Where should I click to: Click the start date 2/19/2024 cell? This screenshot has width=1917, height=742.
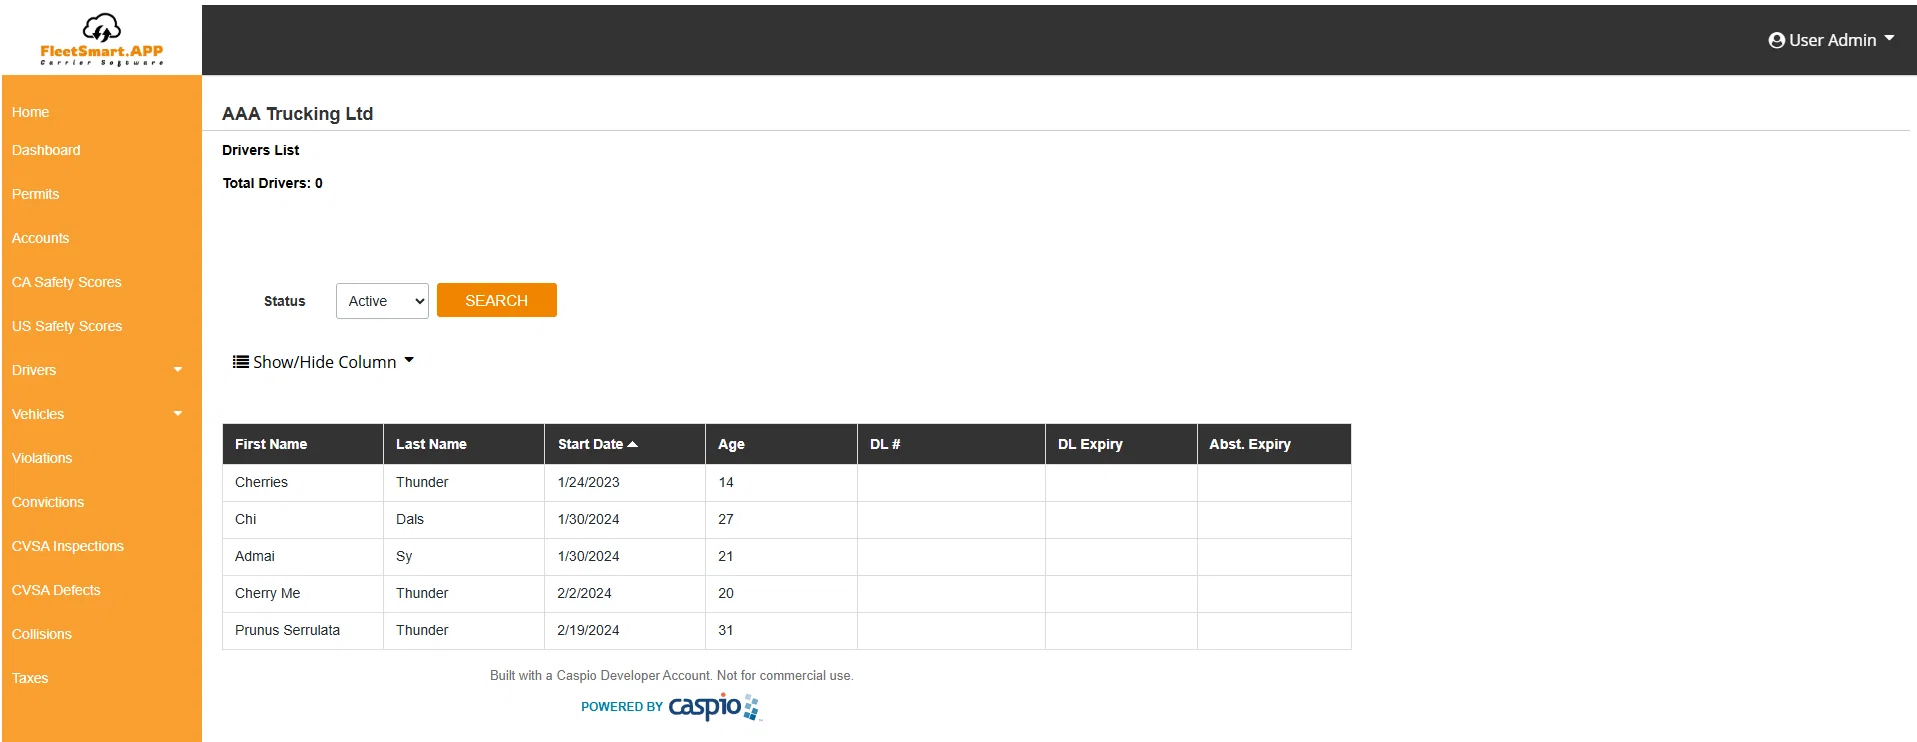[x=625, y=630]
